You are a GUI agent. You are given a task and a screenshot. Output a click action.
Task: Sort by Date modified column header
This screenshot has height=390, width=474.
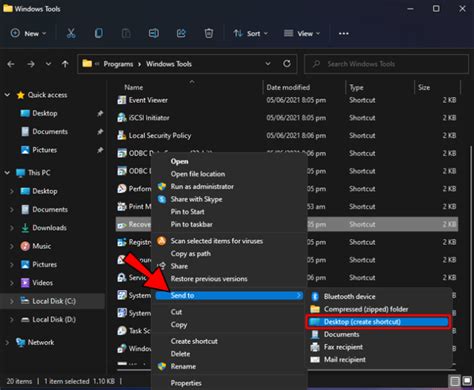point(288,87)
